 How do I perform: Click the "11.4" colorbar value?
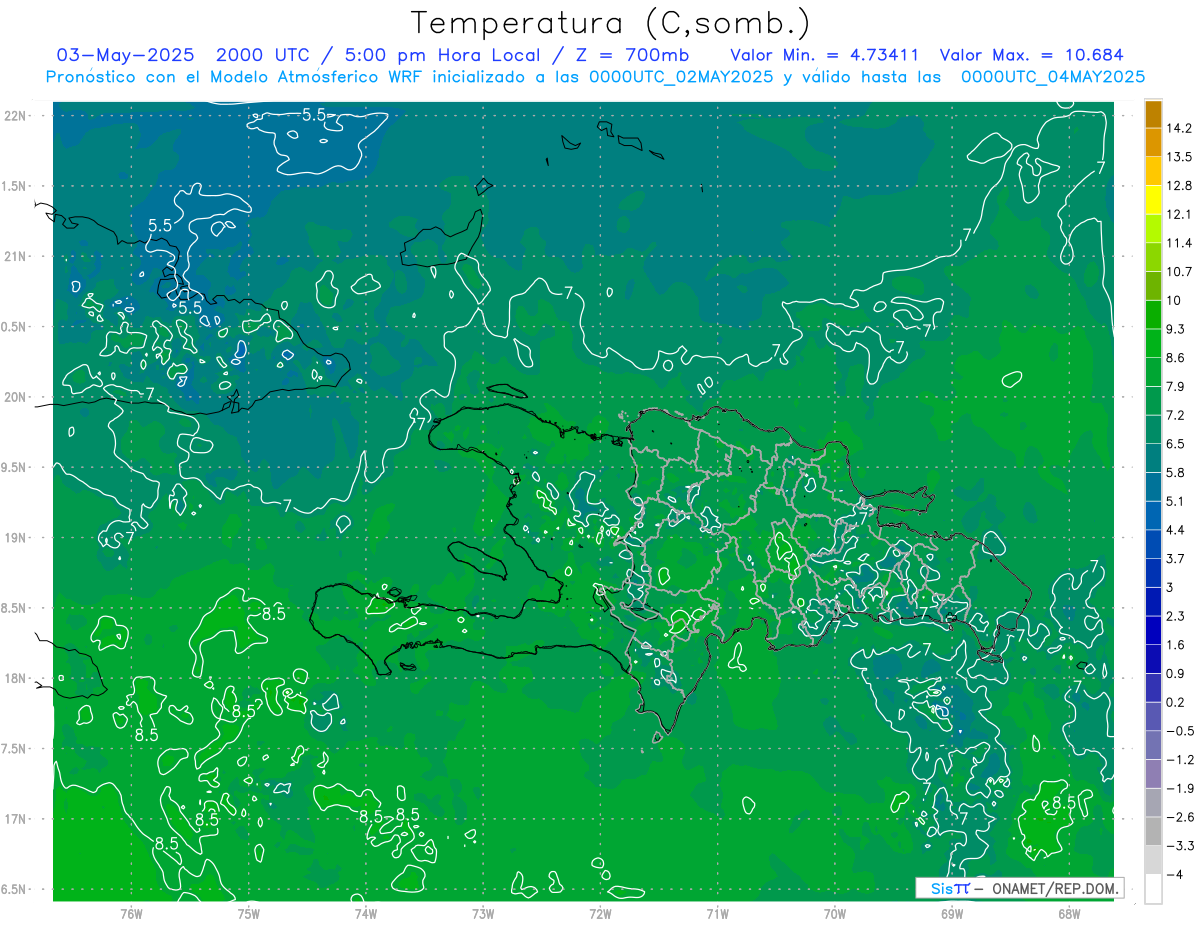[1180, 244]
